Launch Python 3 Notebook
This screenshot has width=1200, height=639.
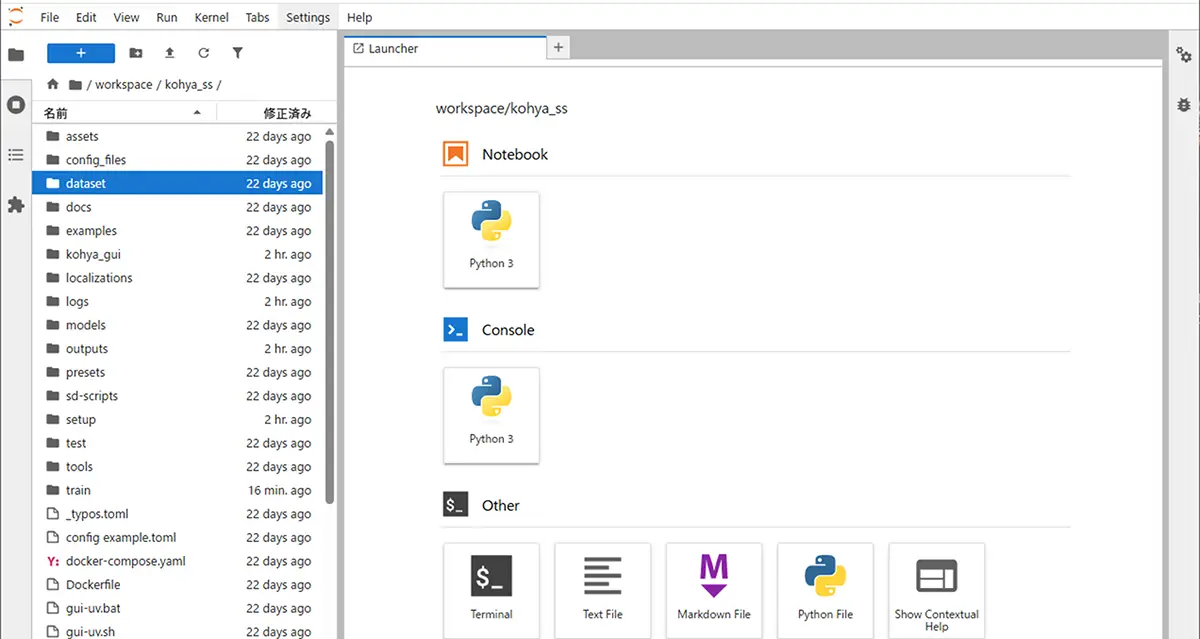(x=491, y=240)
